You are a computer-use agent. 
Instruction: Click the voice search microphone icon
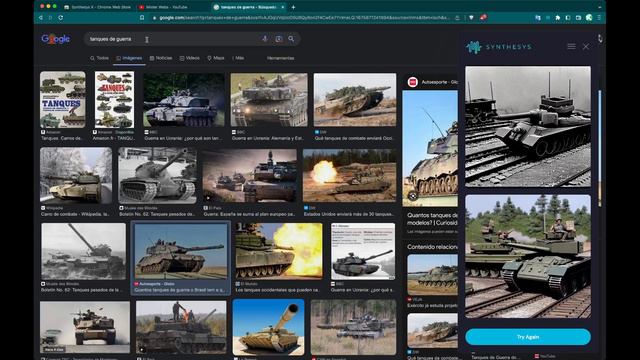click(x=265, y=39)
